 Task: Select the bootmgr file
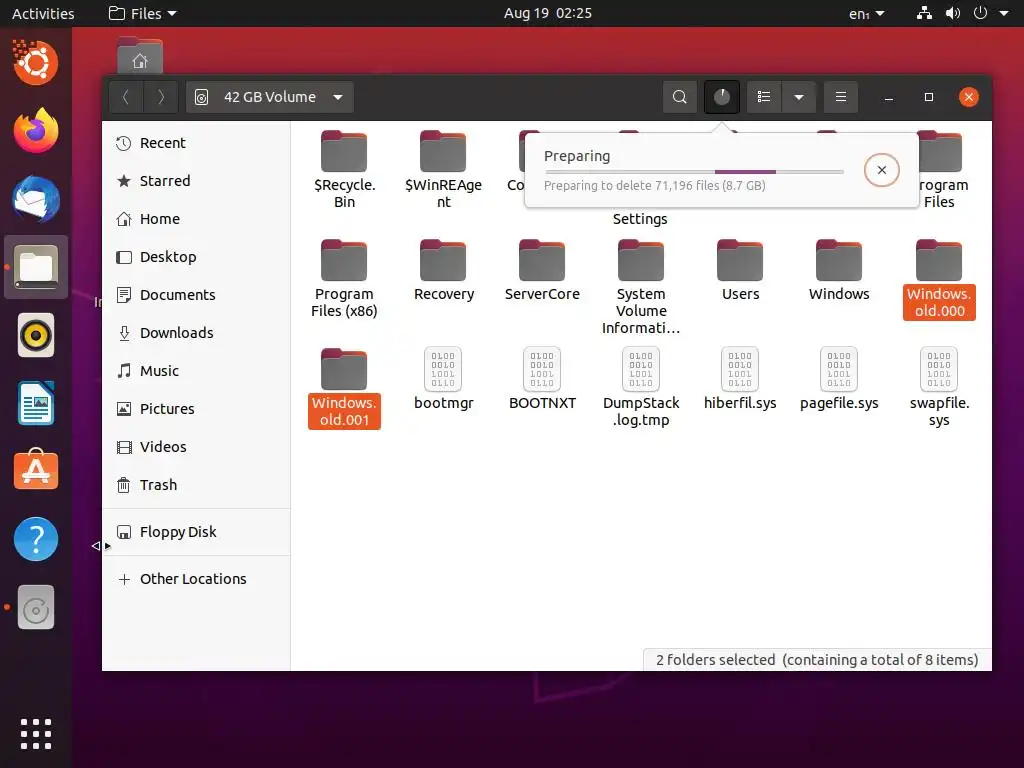(x=443, y=379)
